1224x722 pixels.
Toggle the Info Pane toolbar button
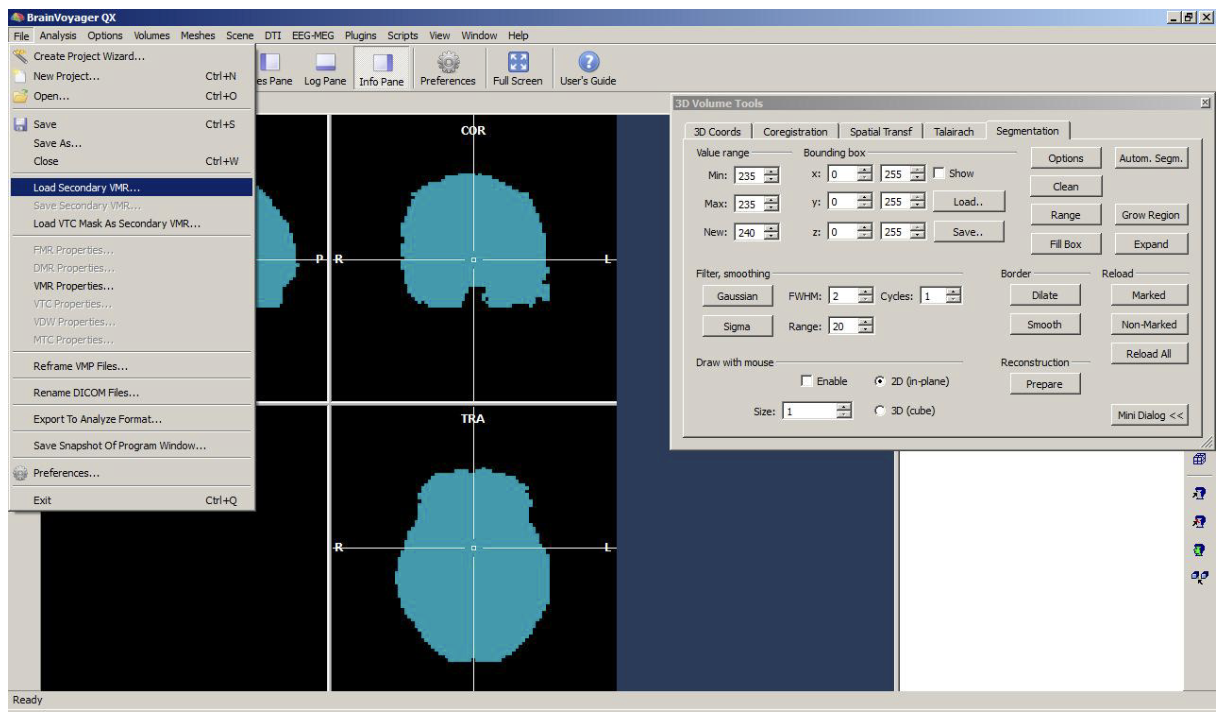tap(382, 69)
